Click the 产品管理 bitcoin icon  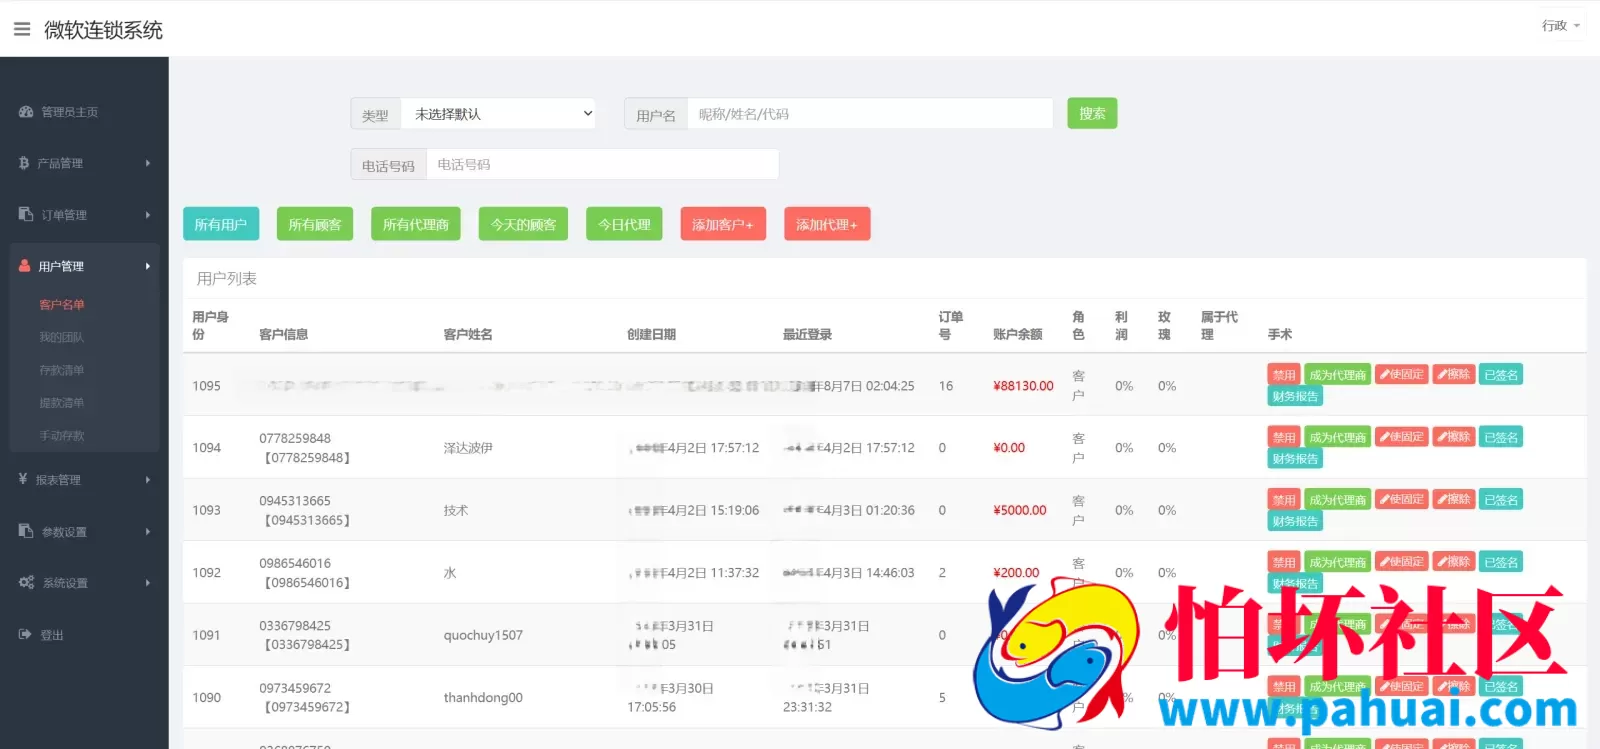(24, 163)
